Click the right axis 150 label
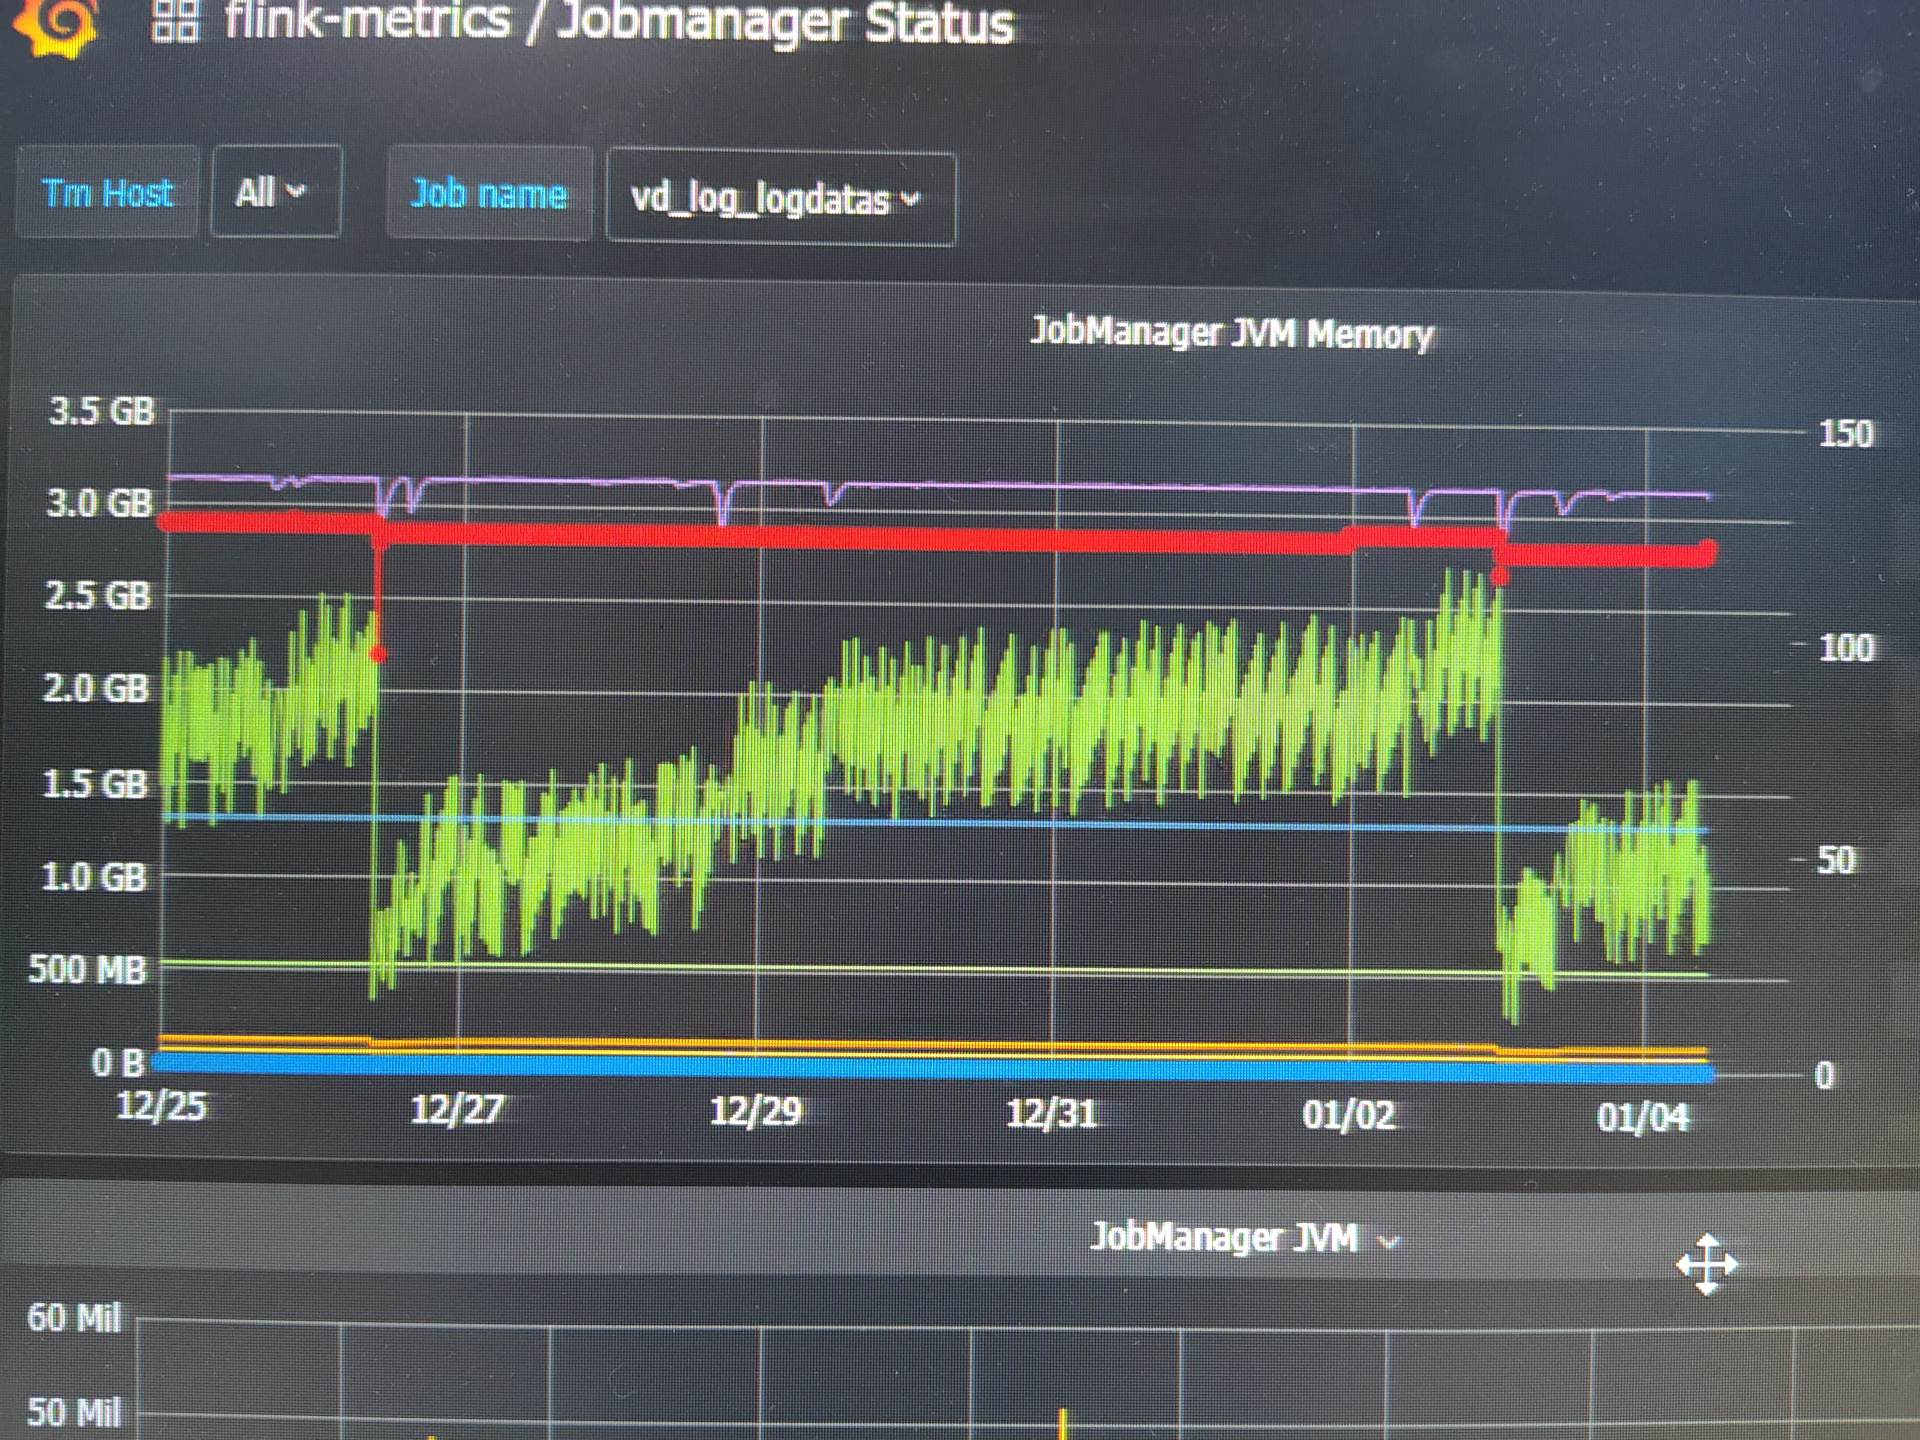Viewport: 1920px width, 1440px height. pos(1846,434)
